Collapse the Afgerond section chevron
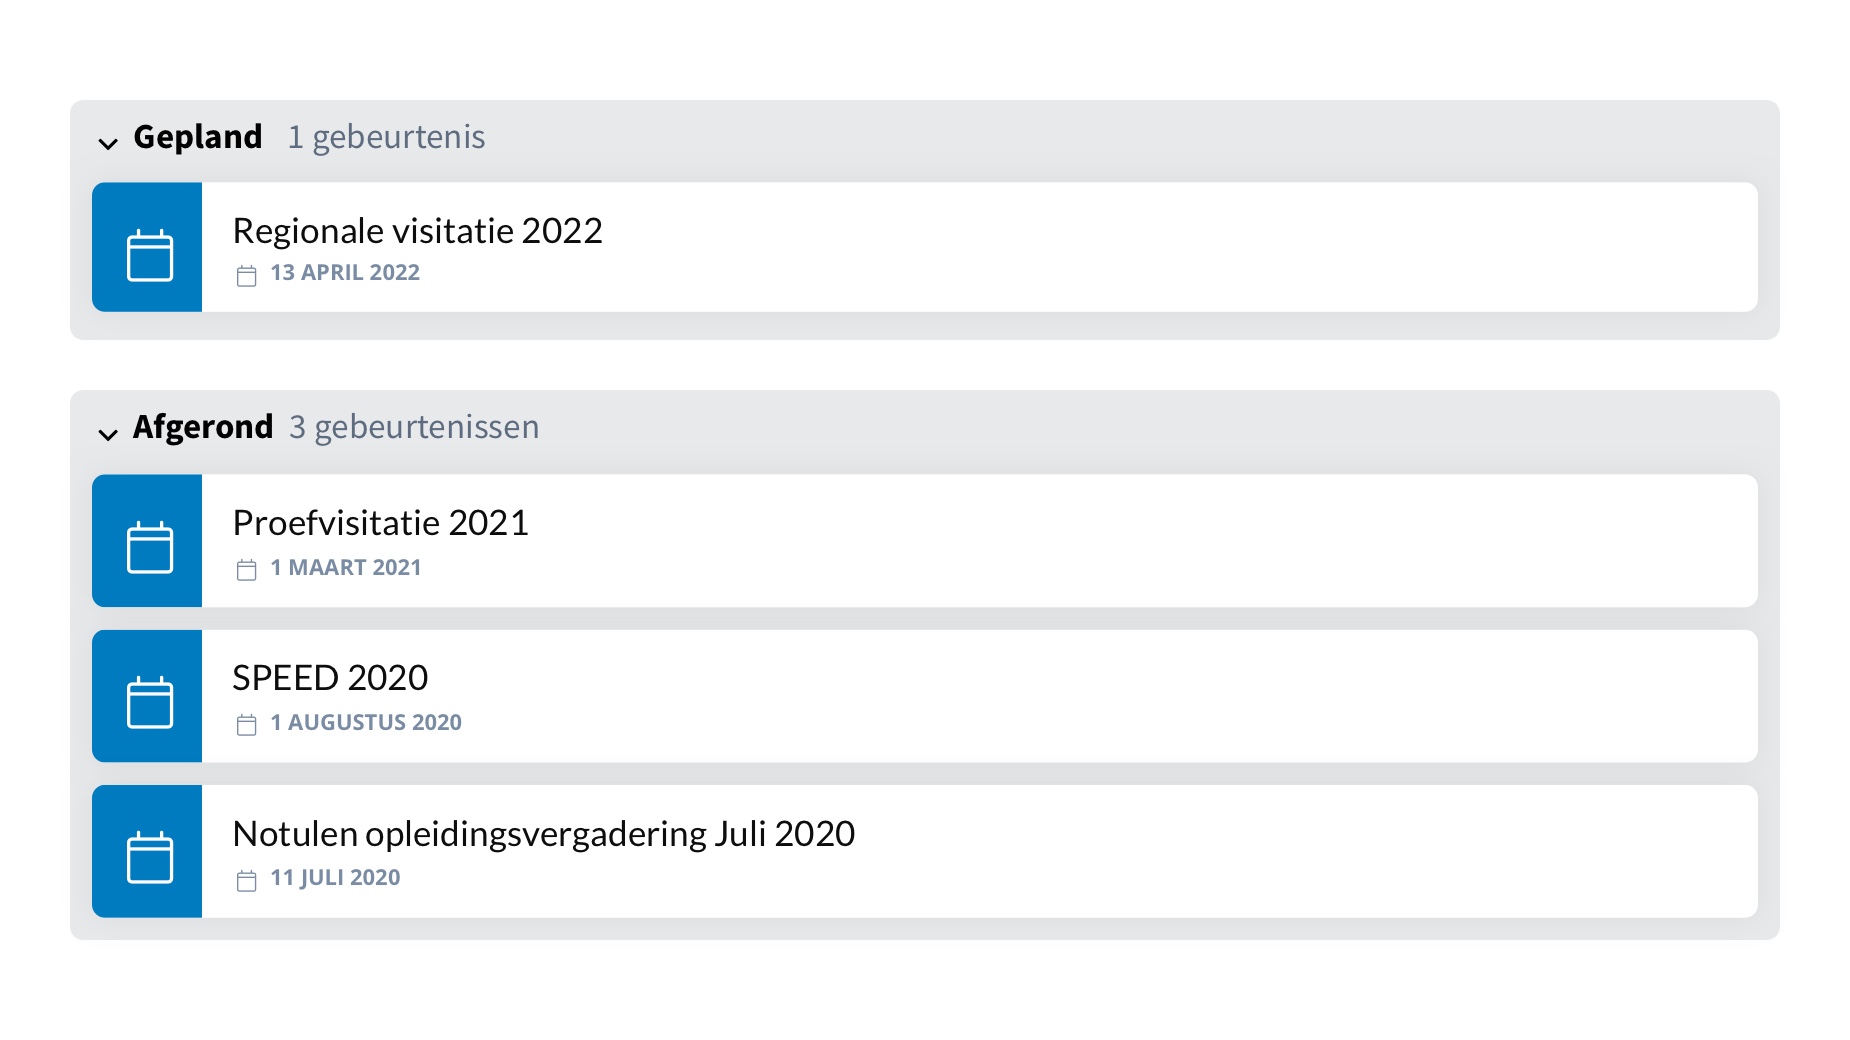Viewport: 1850px width, 1040px height. click(x=108, y=434)
